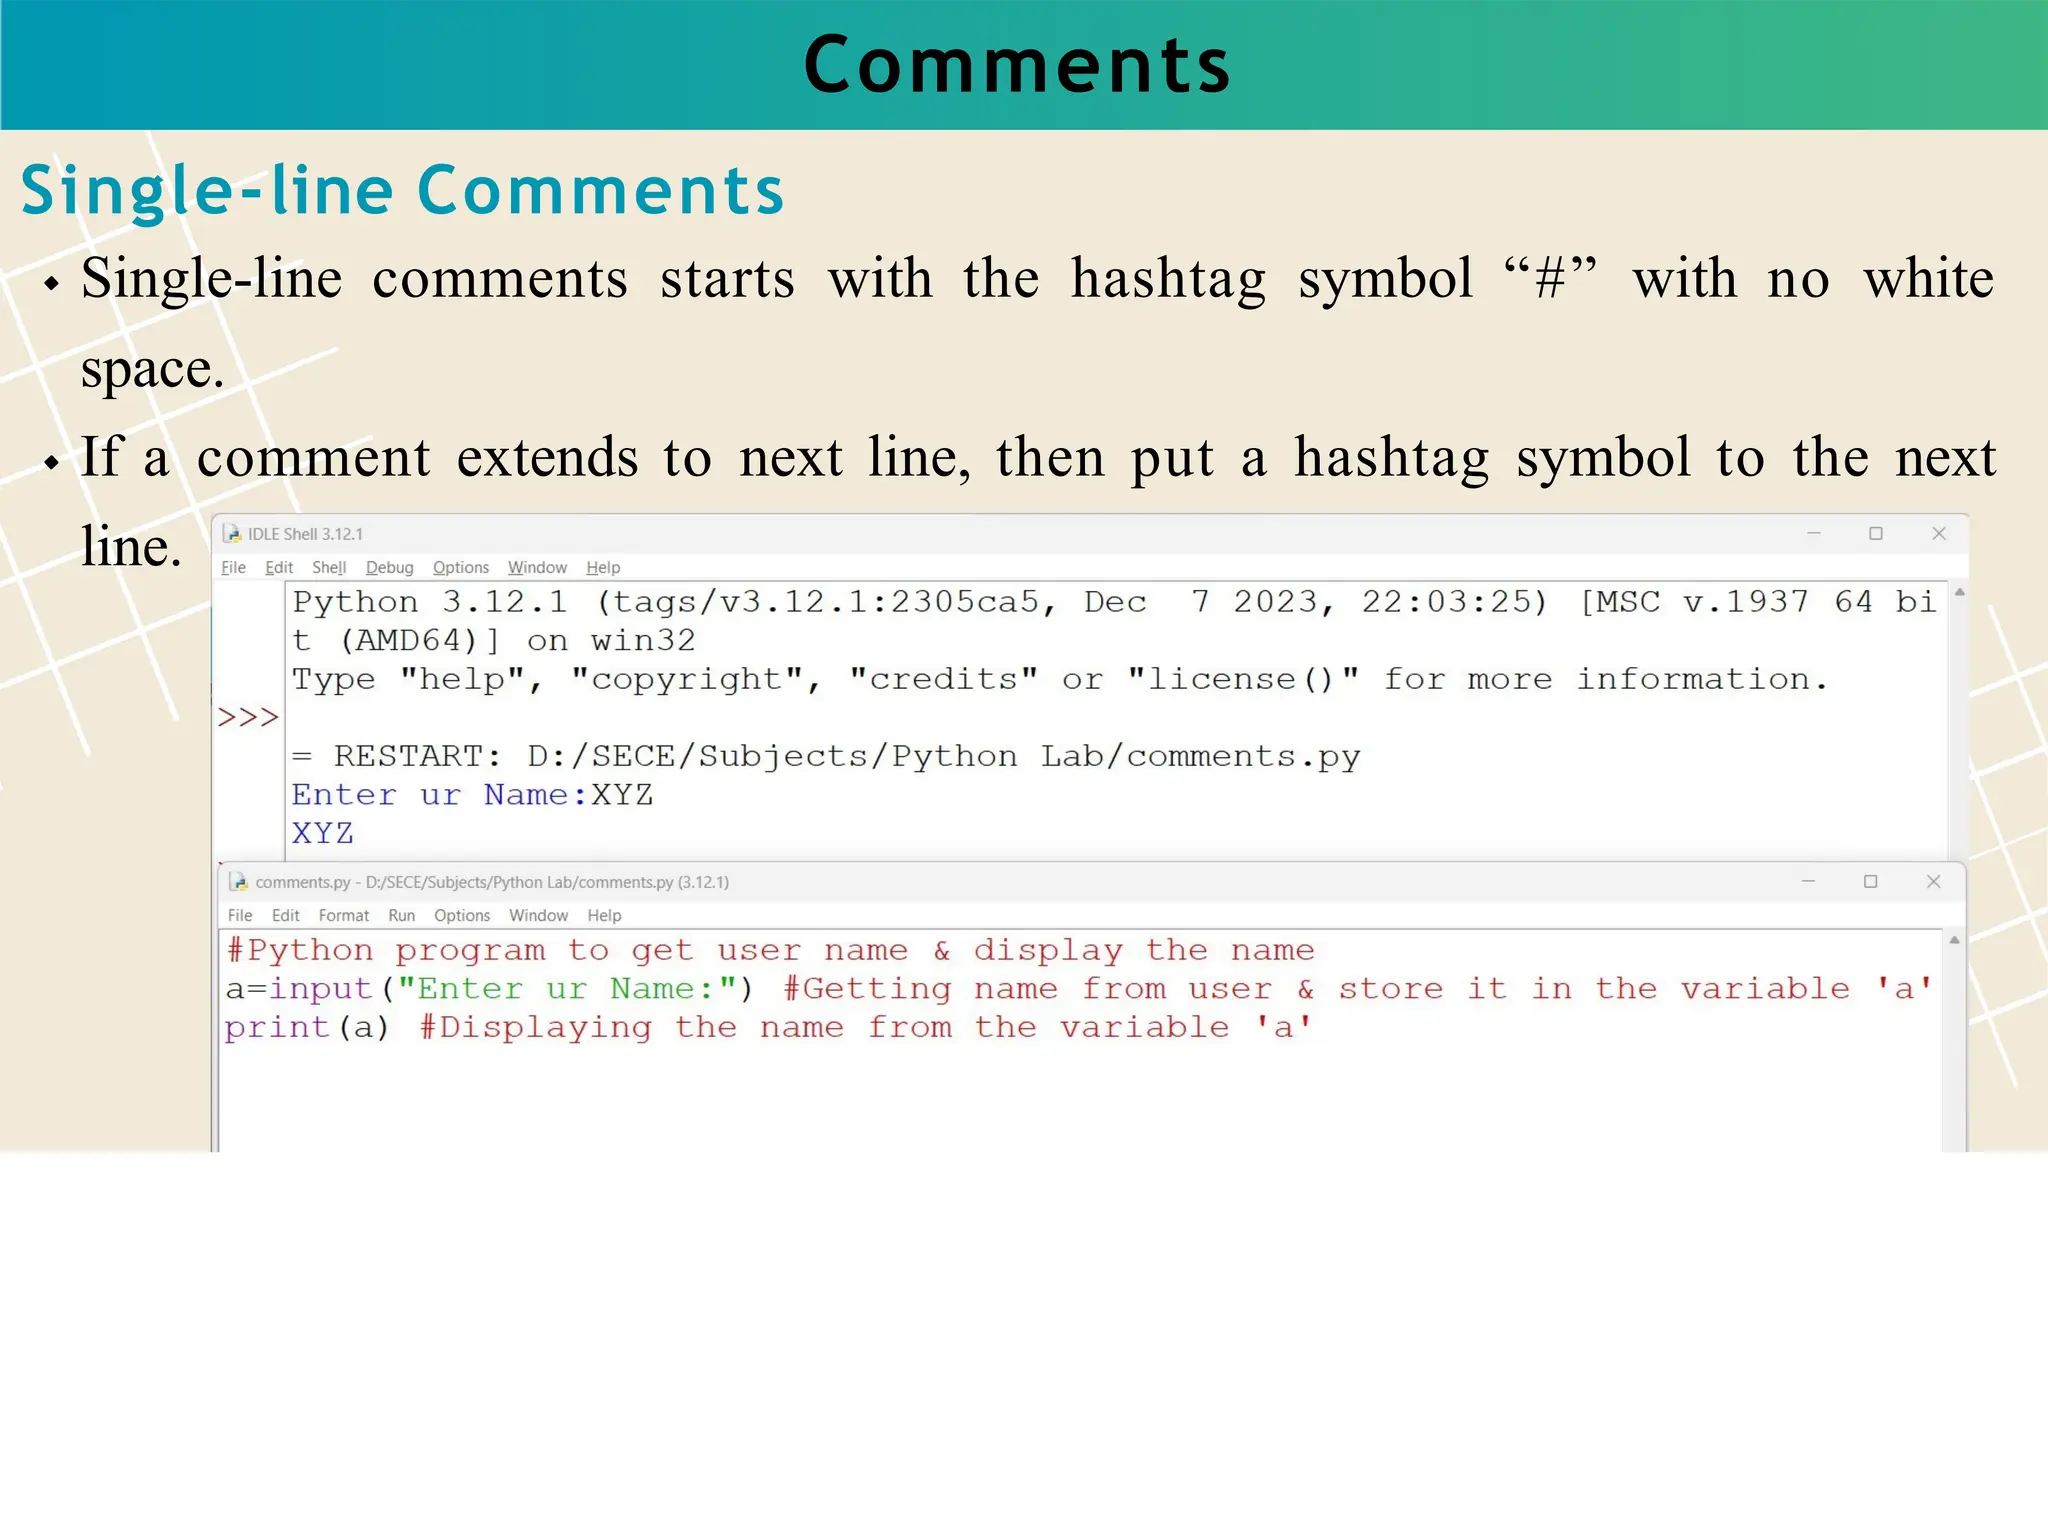This screenshot has height=1536, width=2048.
Task: Open the File menu in IDLE Shell
Action: (x=233, y=568)
